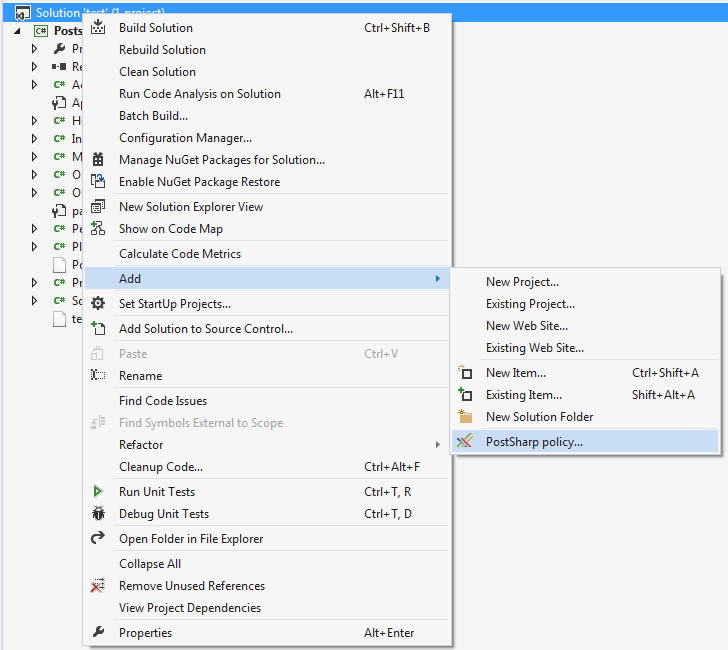Click the PostSharp policy icon
The image size is (728, 650).
pos(464,441)
